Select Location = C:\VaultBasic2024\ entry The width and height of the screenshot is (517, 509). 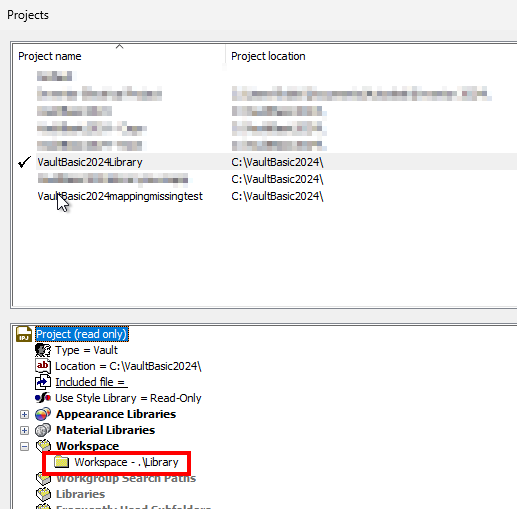pyautogui.click(x=128, y=366)
